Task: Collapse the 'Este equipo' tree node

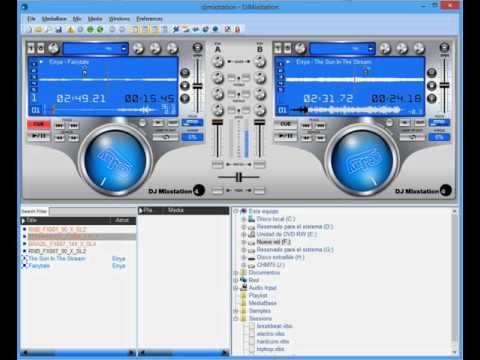Action: coord(236,211)
